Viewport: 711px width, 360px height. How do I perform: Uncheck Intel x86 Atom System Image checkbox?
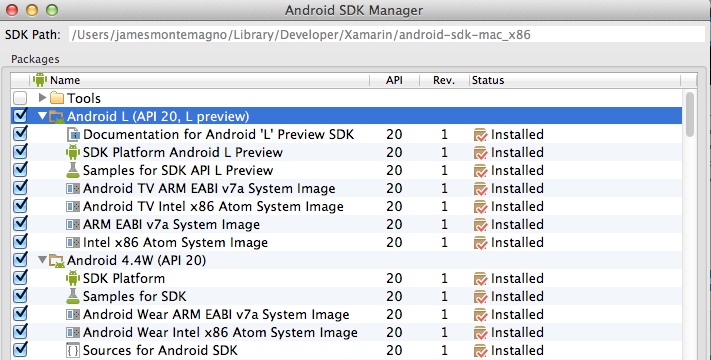[20, 242]
